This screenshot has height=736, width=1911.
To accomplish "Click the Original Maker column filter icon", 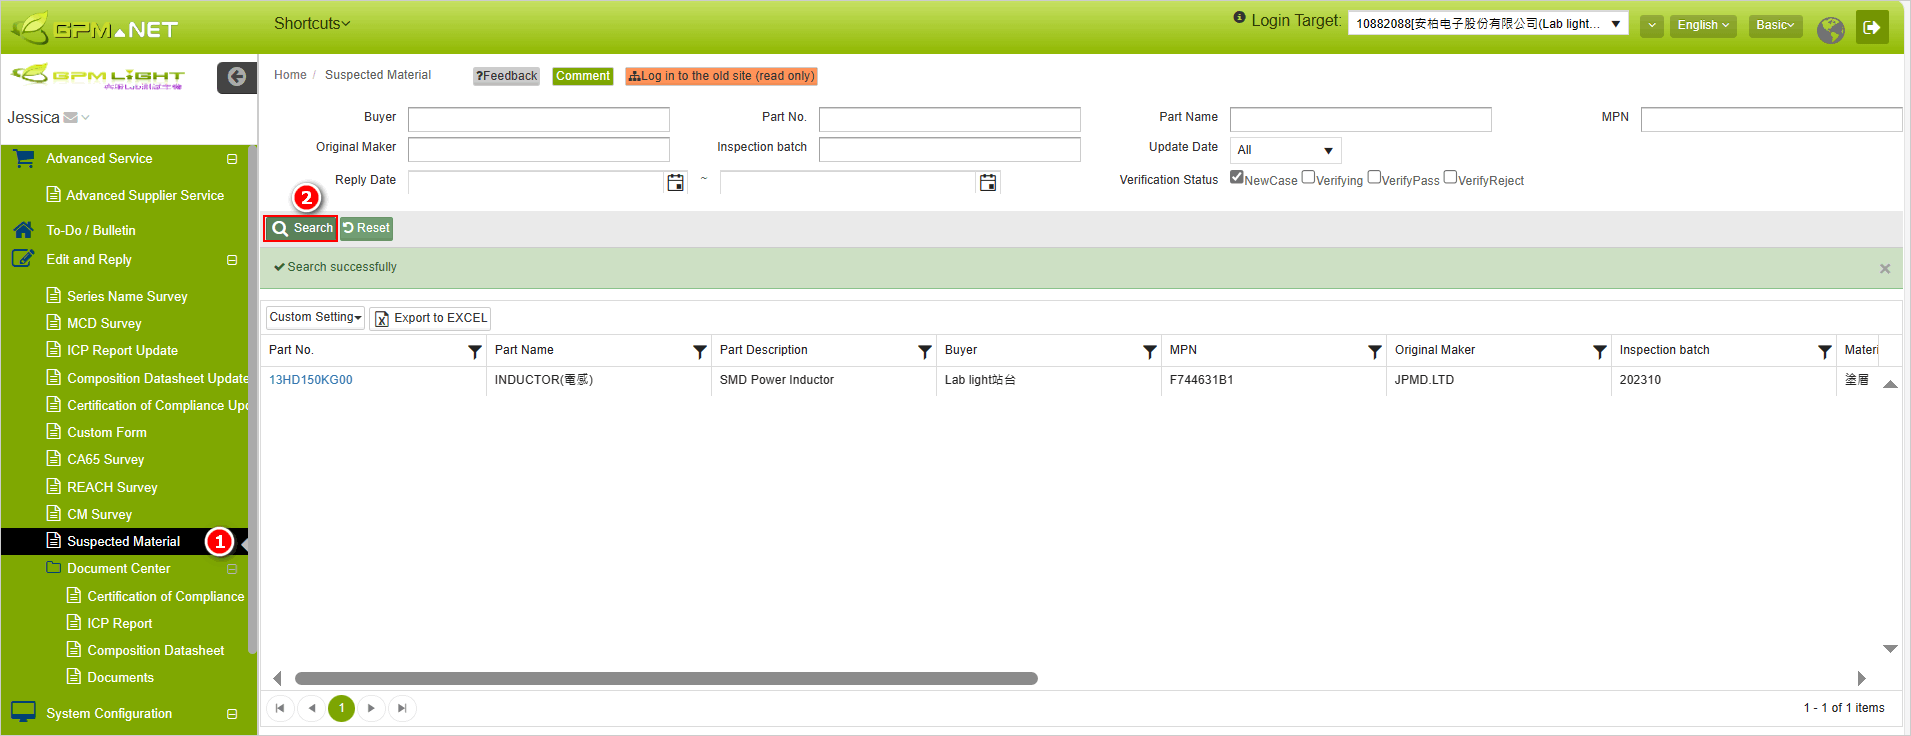I will click(1600, 351).
